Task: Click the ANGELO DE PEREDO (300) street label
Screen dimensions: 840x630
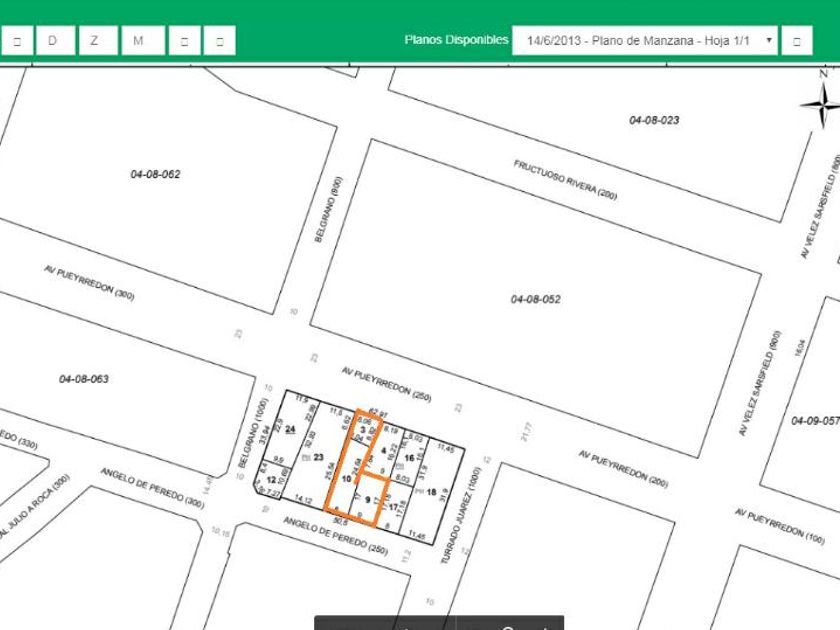Action: tap(152, 488)
